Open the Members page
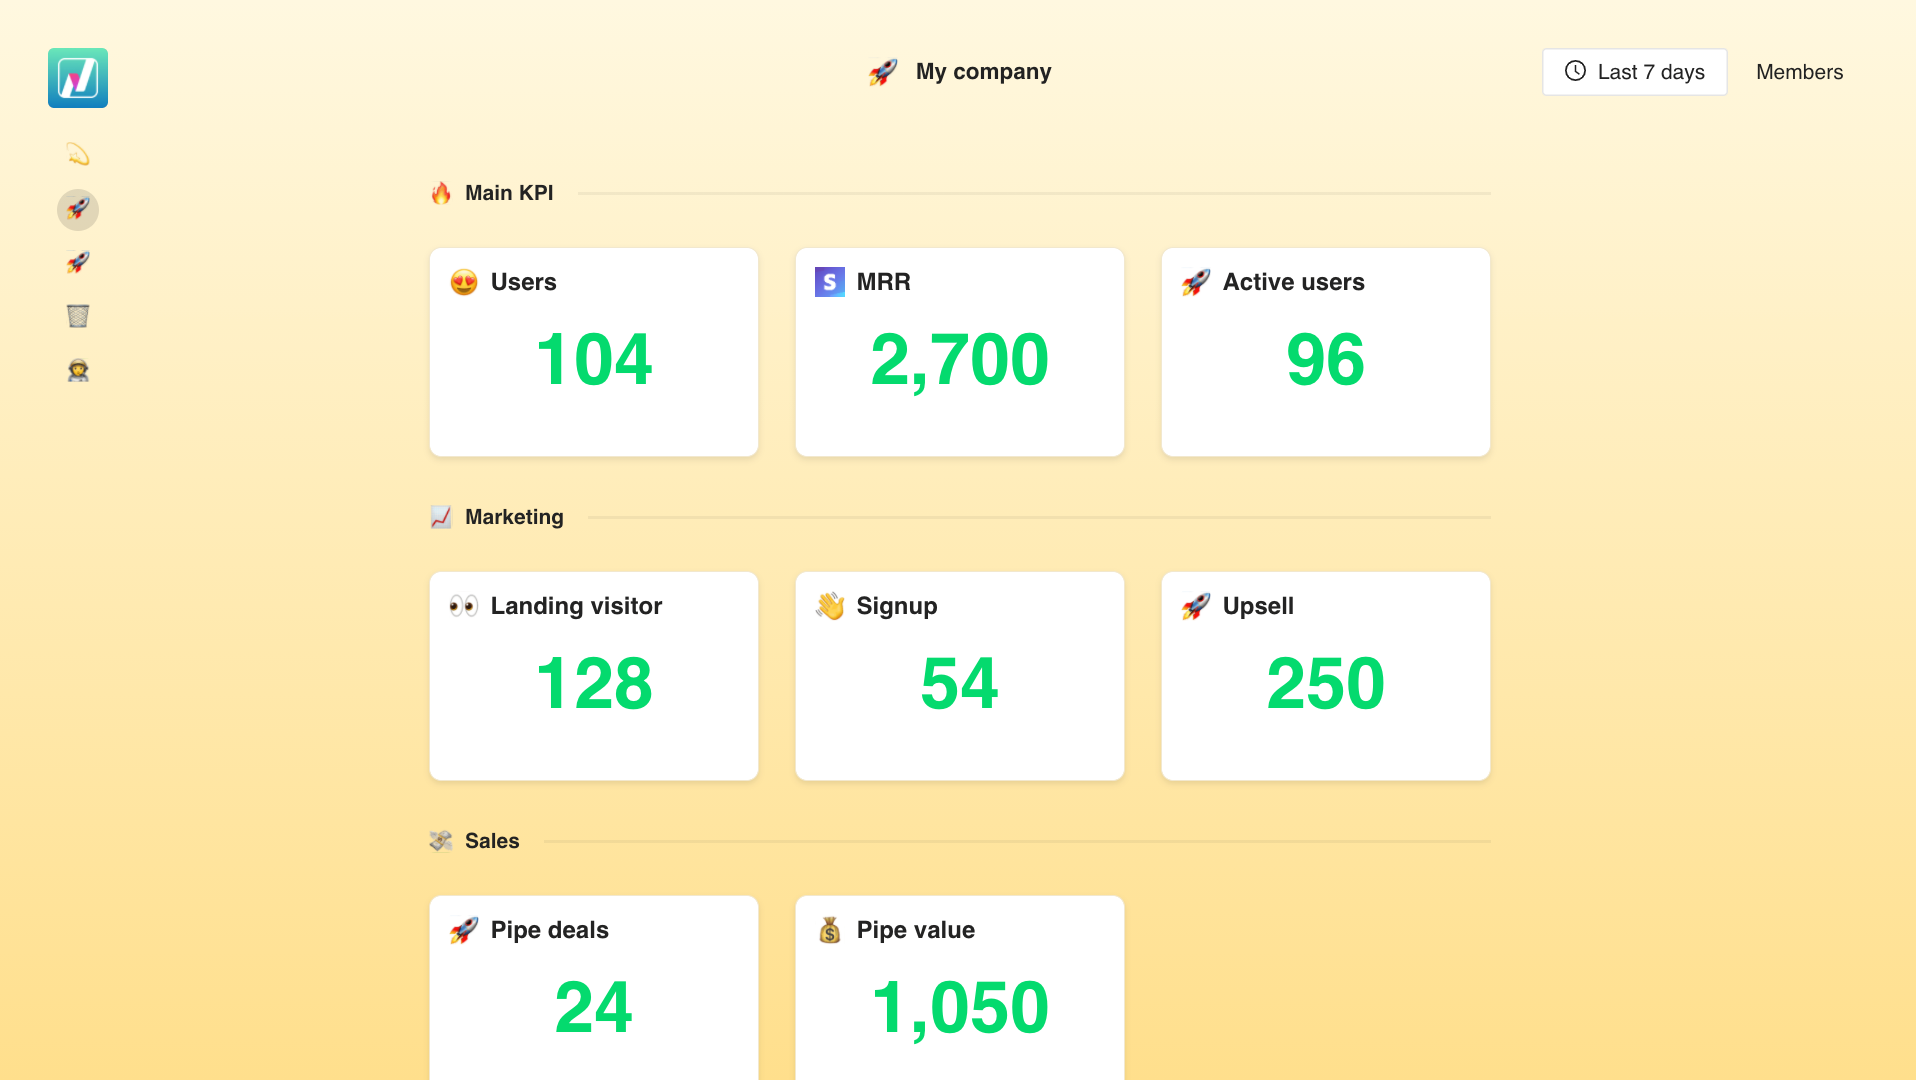This screenshot has height=1080, width=1916. 1799,72
